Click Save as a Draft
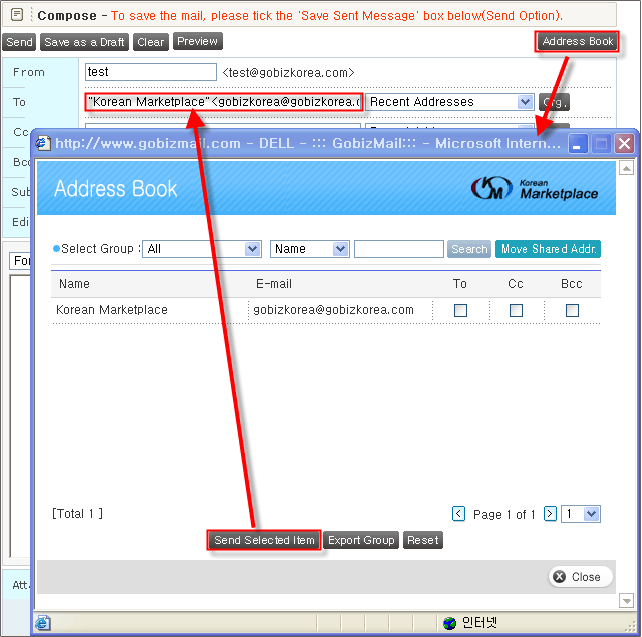 point(84,42)
